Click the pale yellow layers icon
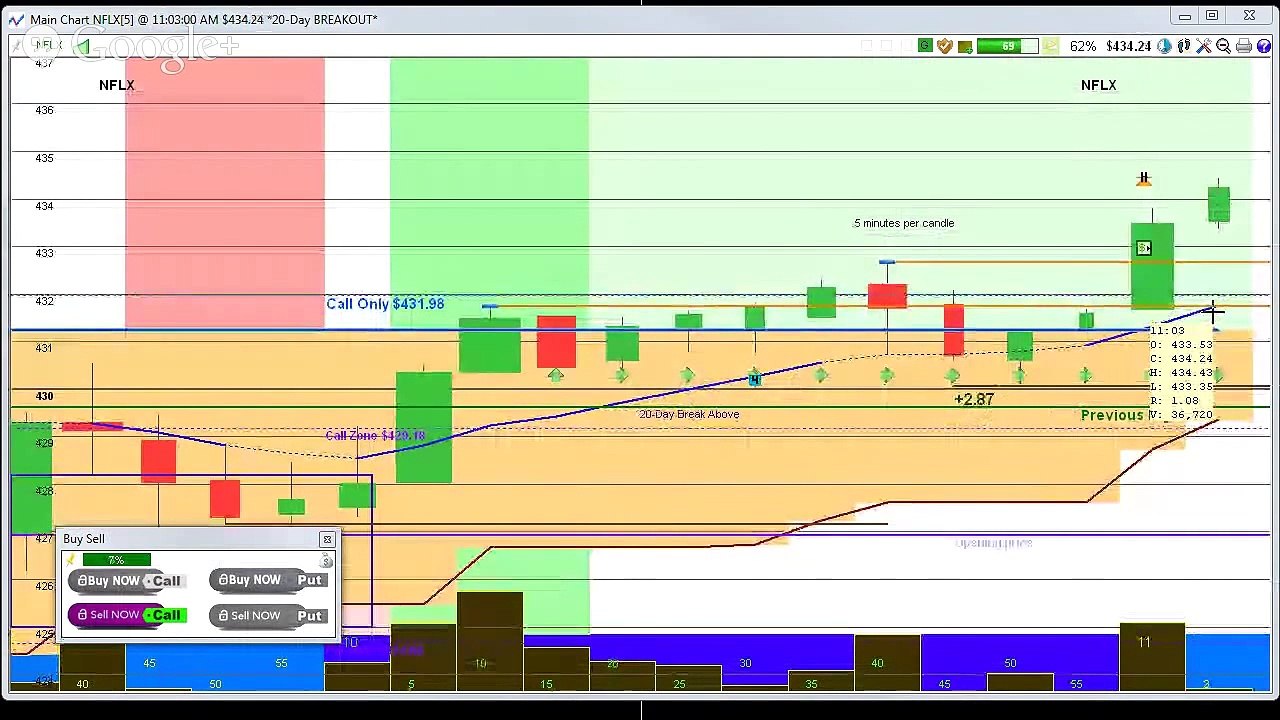 point(1050,46)
